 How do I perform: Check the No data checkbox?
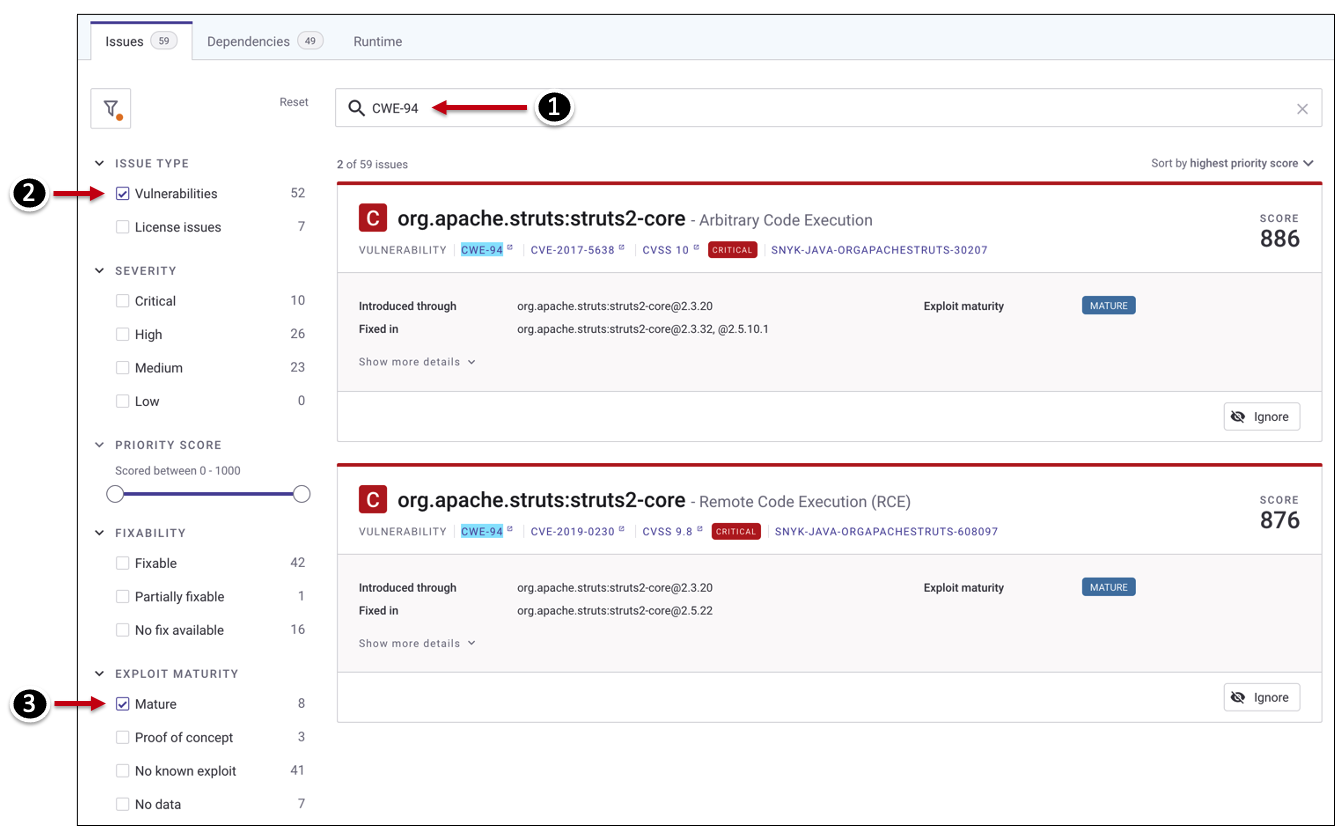click(x=122, y=804)
